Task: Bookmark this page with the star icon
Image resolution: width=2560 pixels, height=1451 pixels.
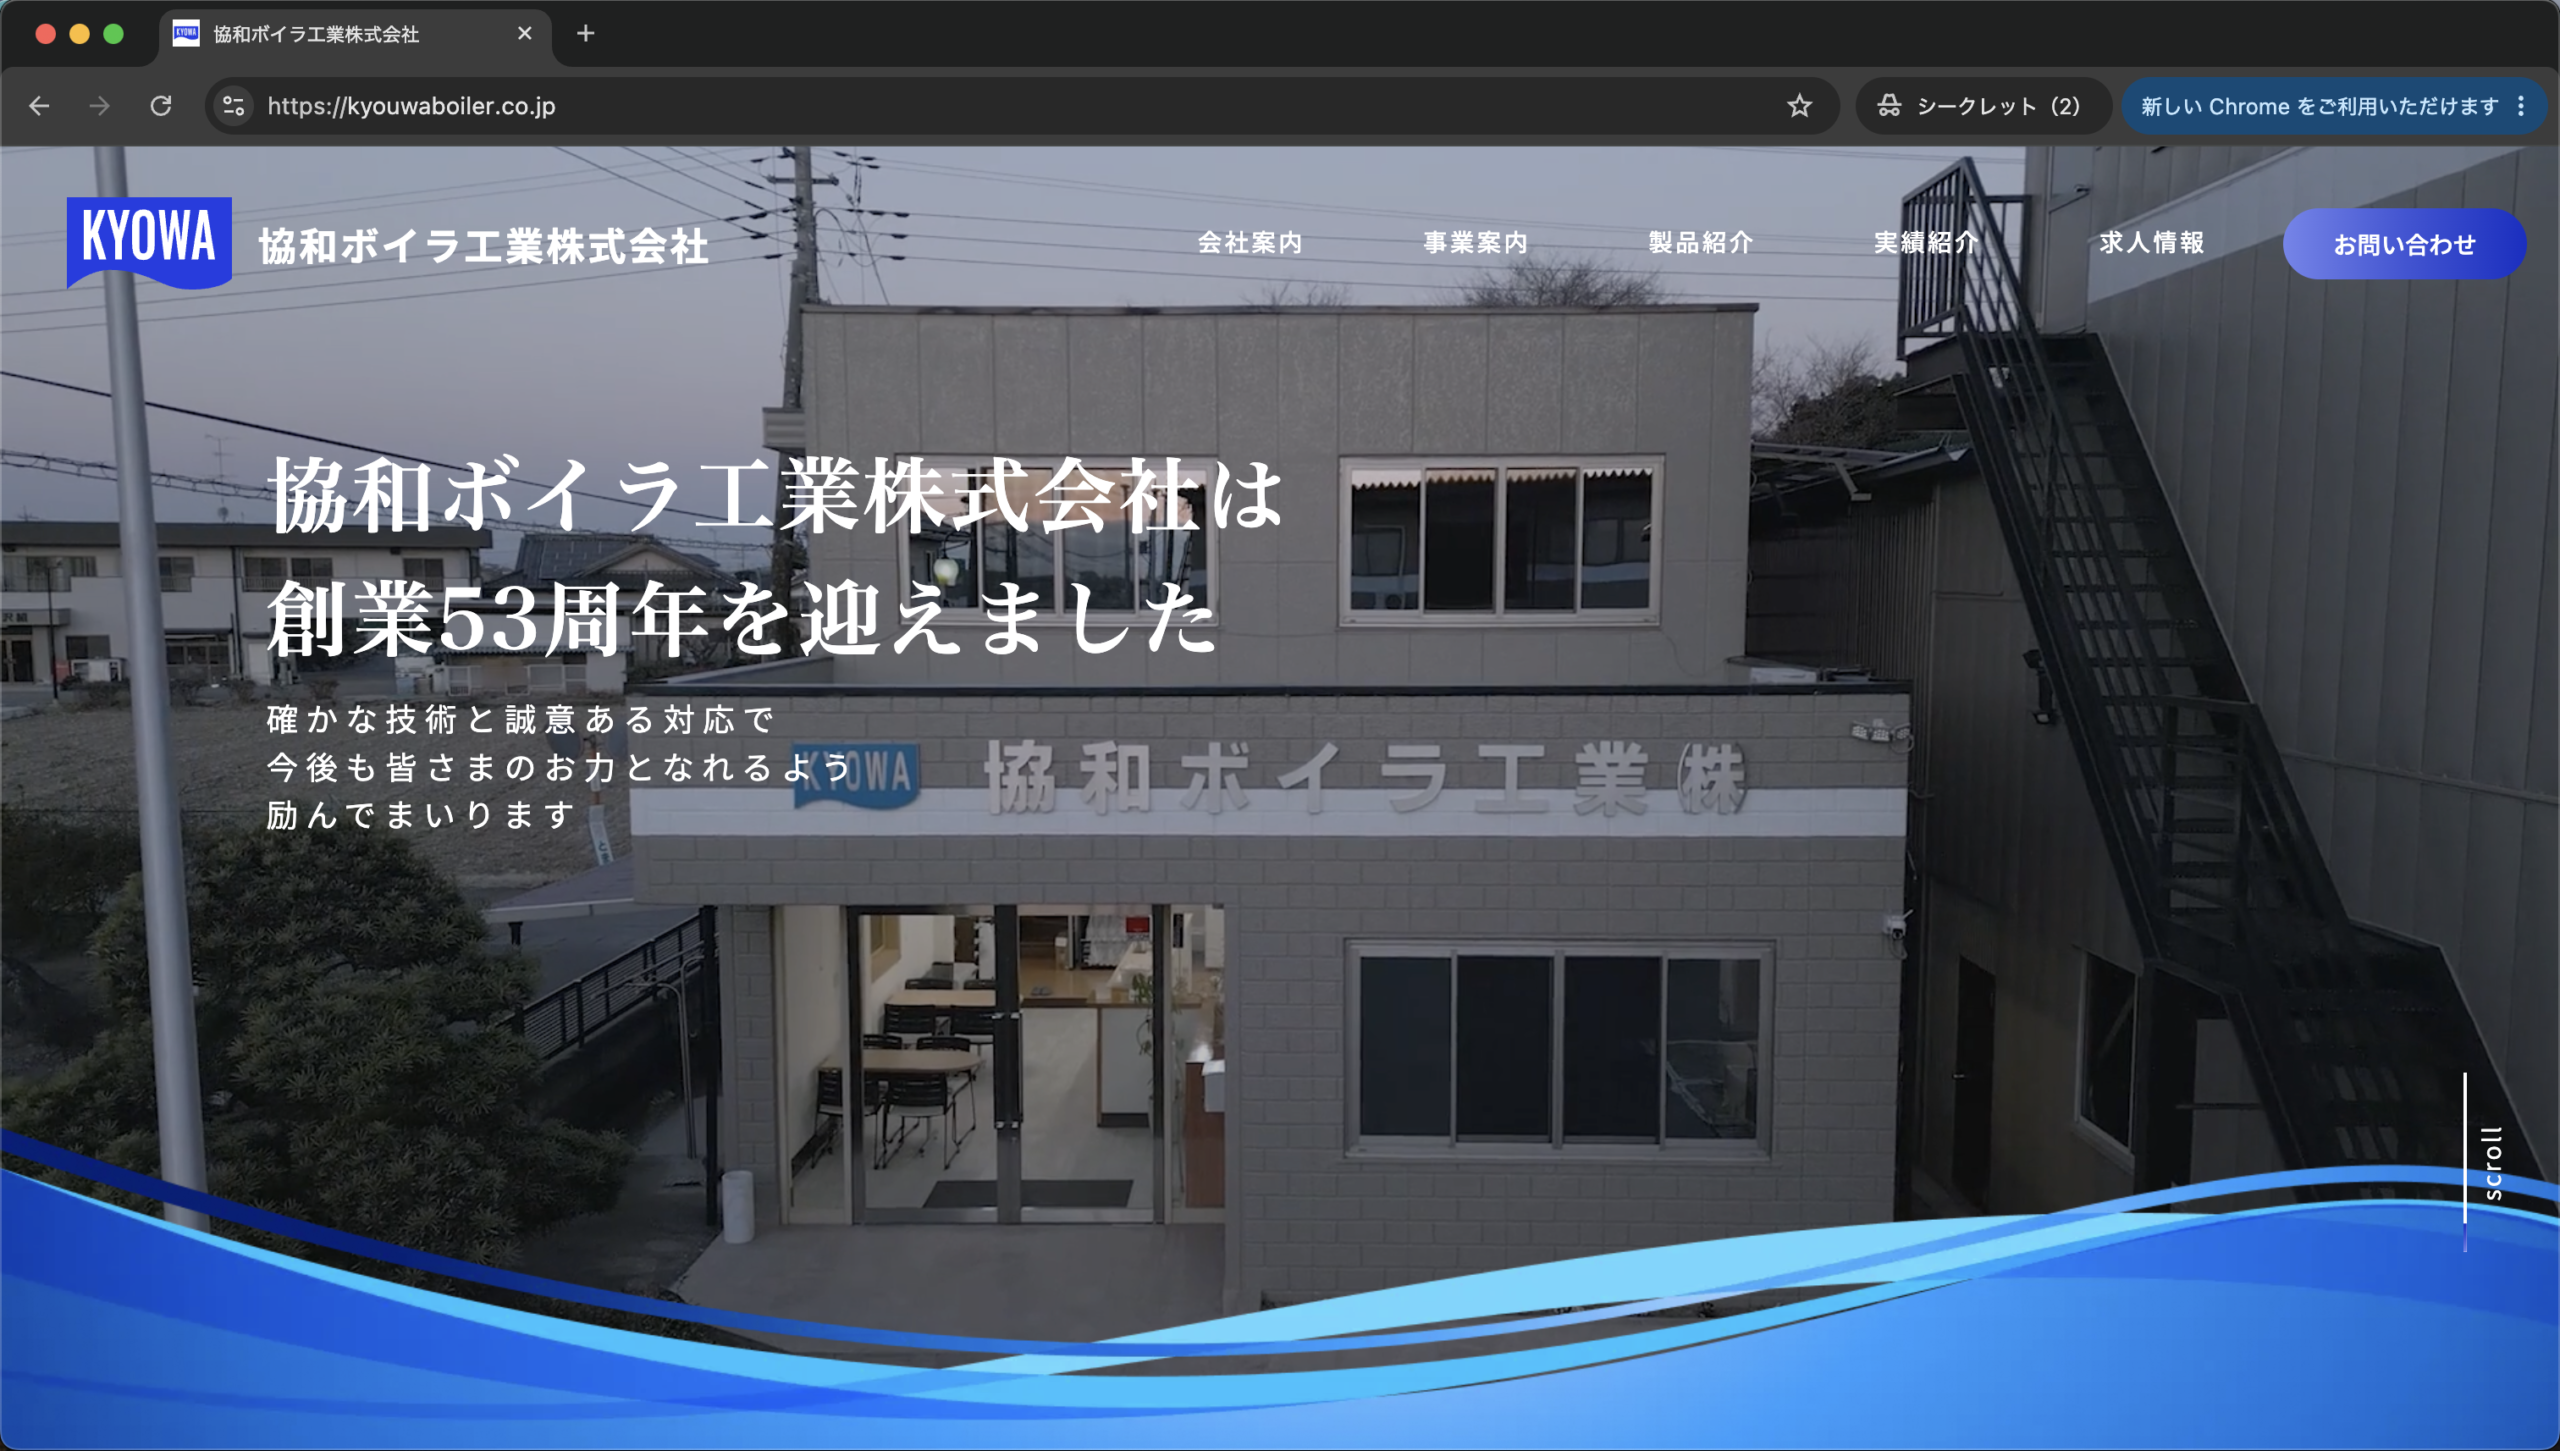Action: (x=1799, y=106)
